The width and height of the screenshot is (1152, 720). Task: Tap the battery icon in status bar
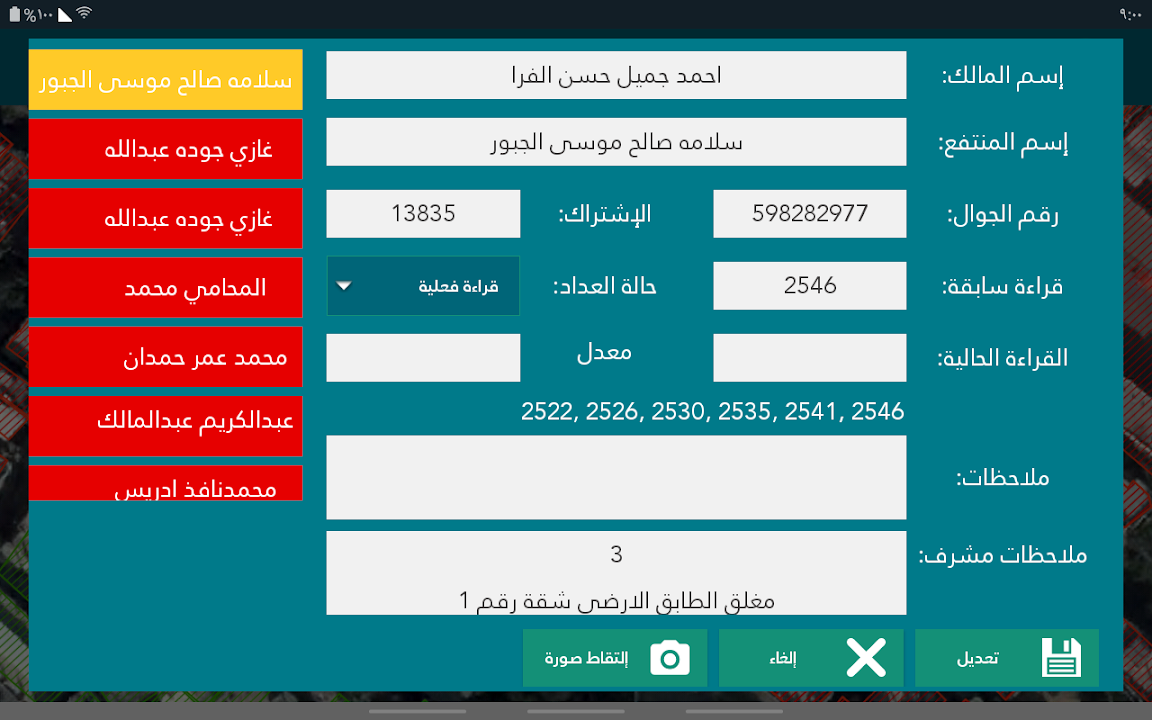click(x=12, y=14)
